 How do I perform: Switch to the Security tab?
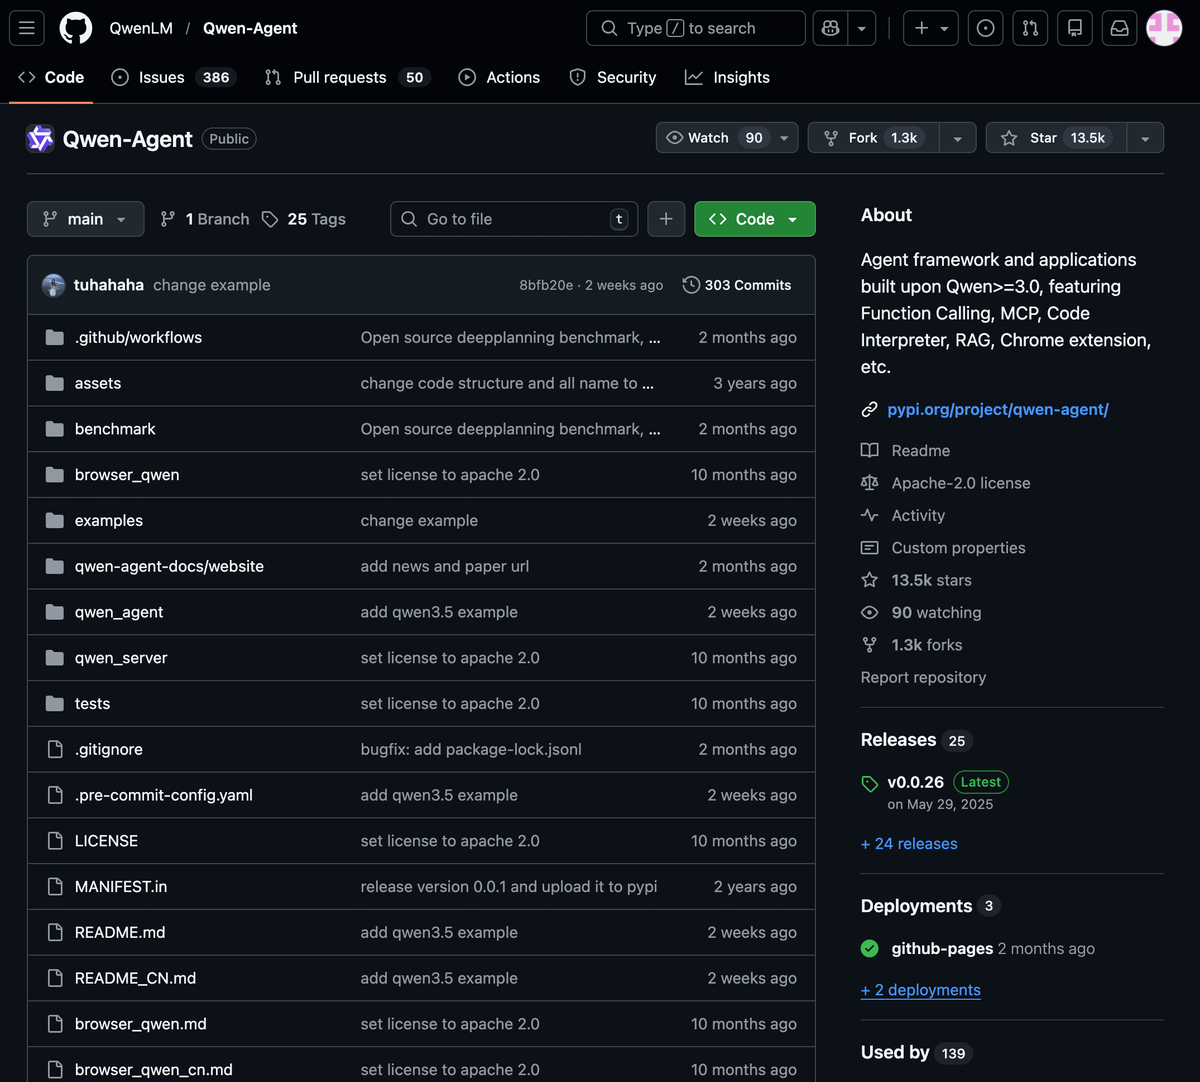pos(612,77)
